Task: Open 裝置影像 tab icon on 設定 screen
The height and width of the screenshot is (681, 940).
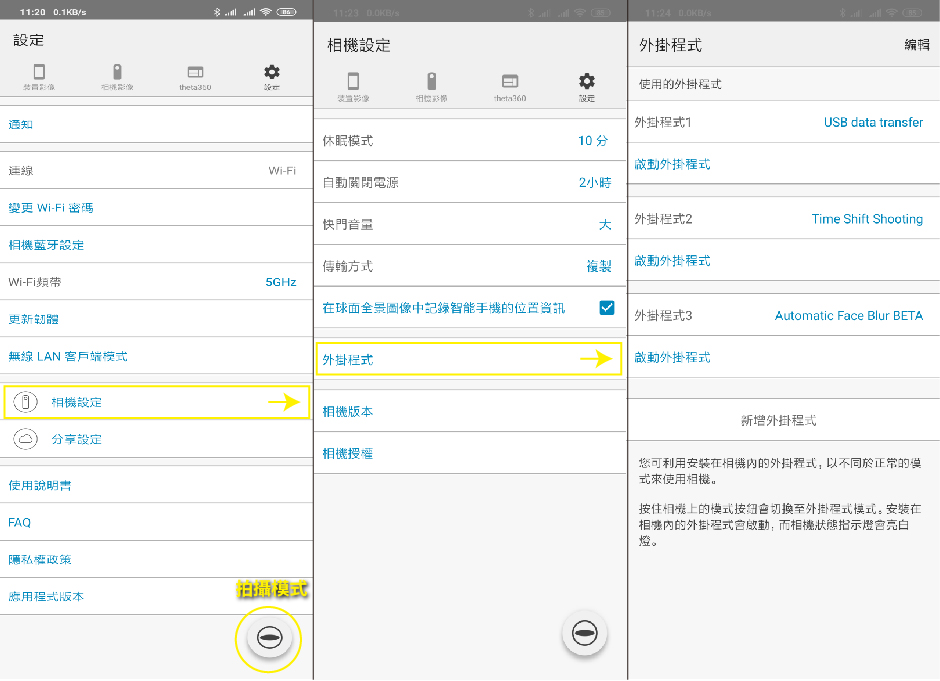Action: click(39, 72)
